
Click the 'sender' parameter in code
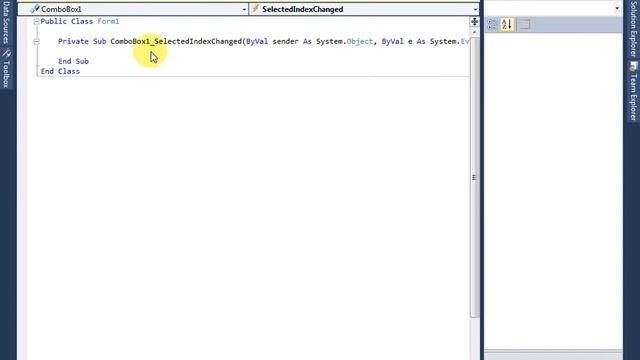click(285, 41)
